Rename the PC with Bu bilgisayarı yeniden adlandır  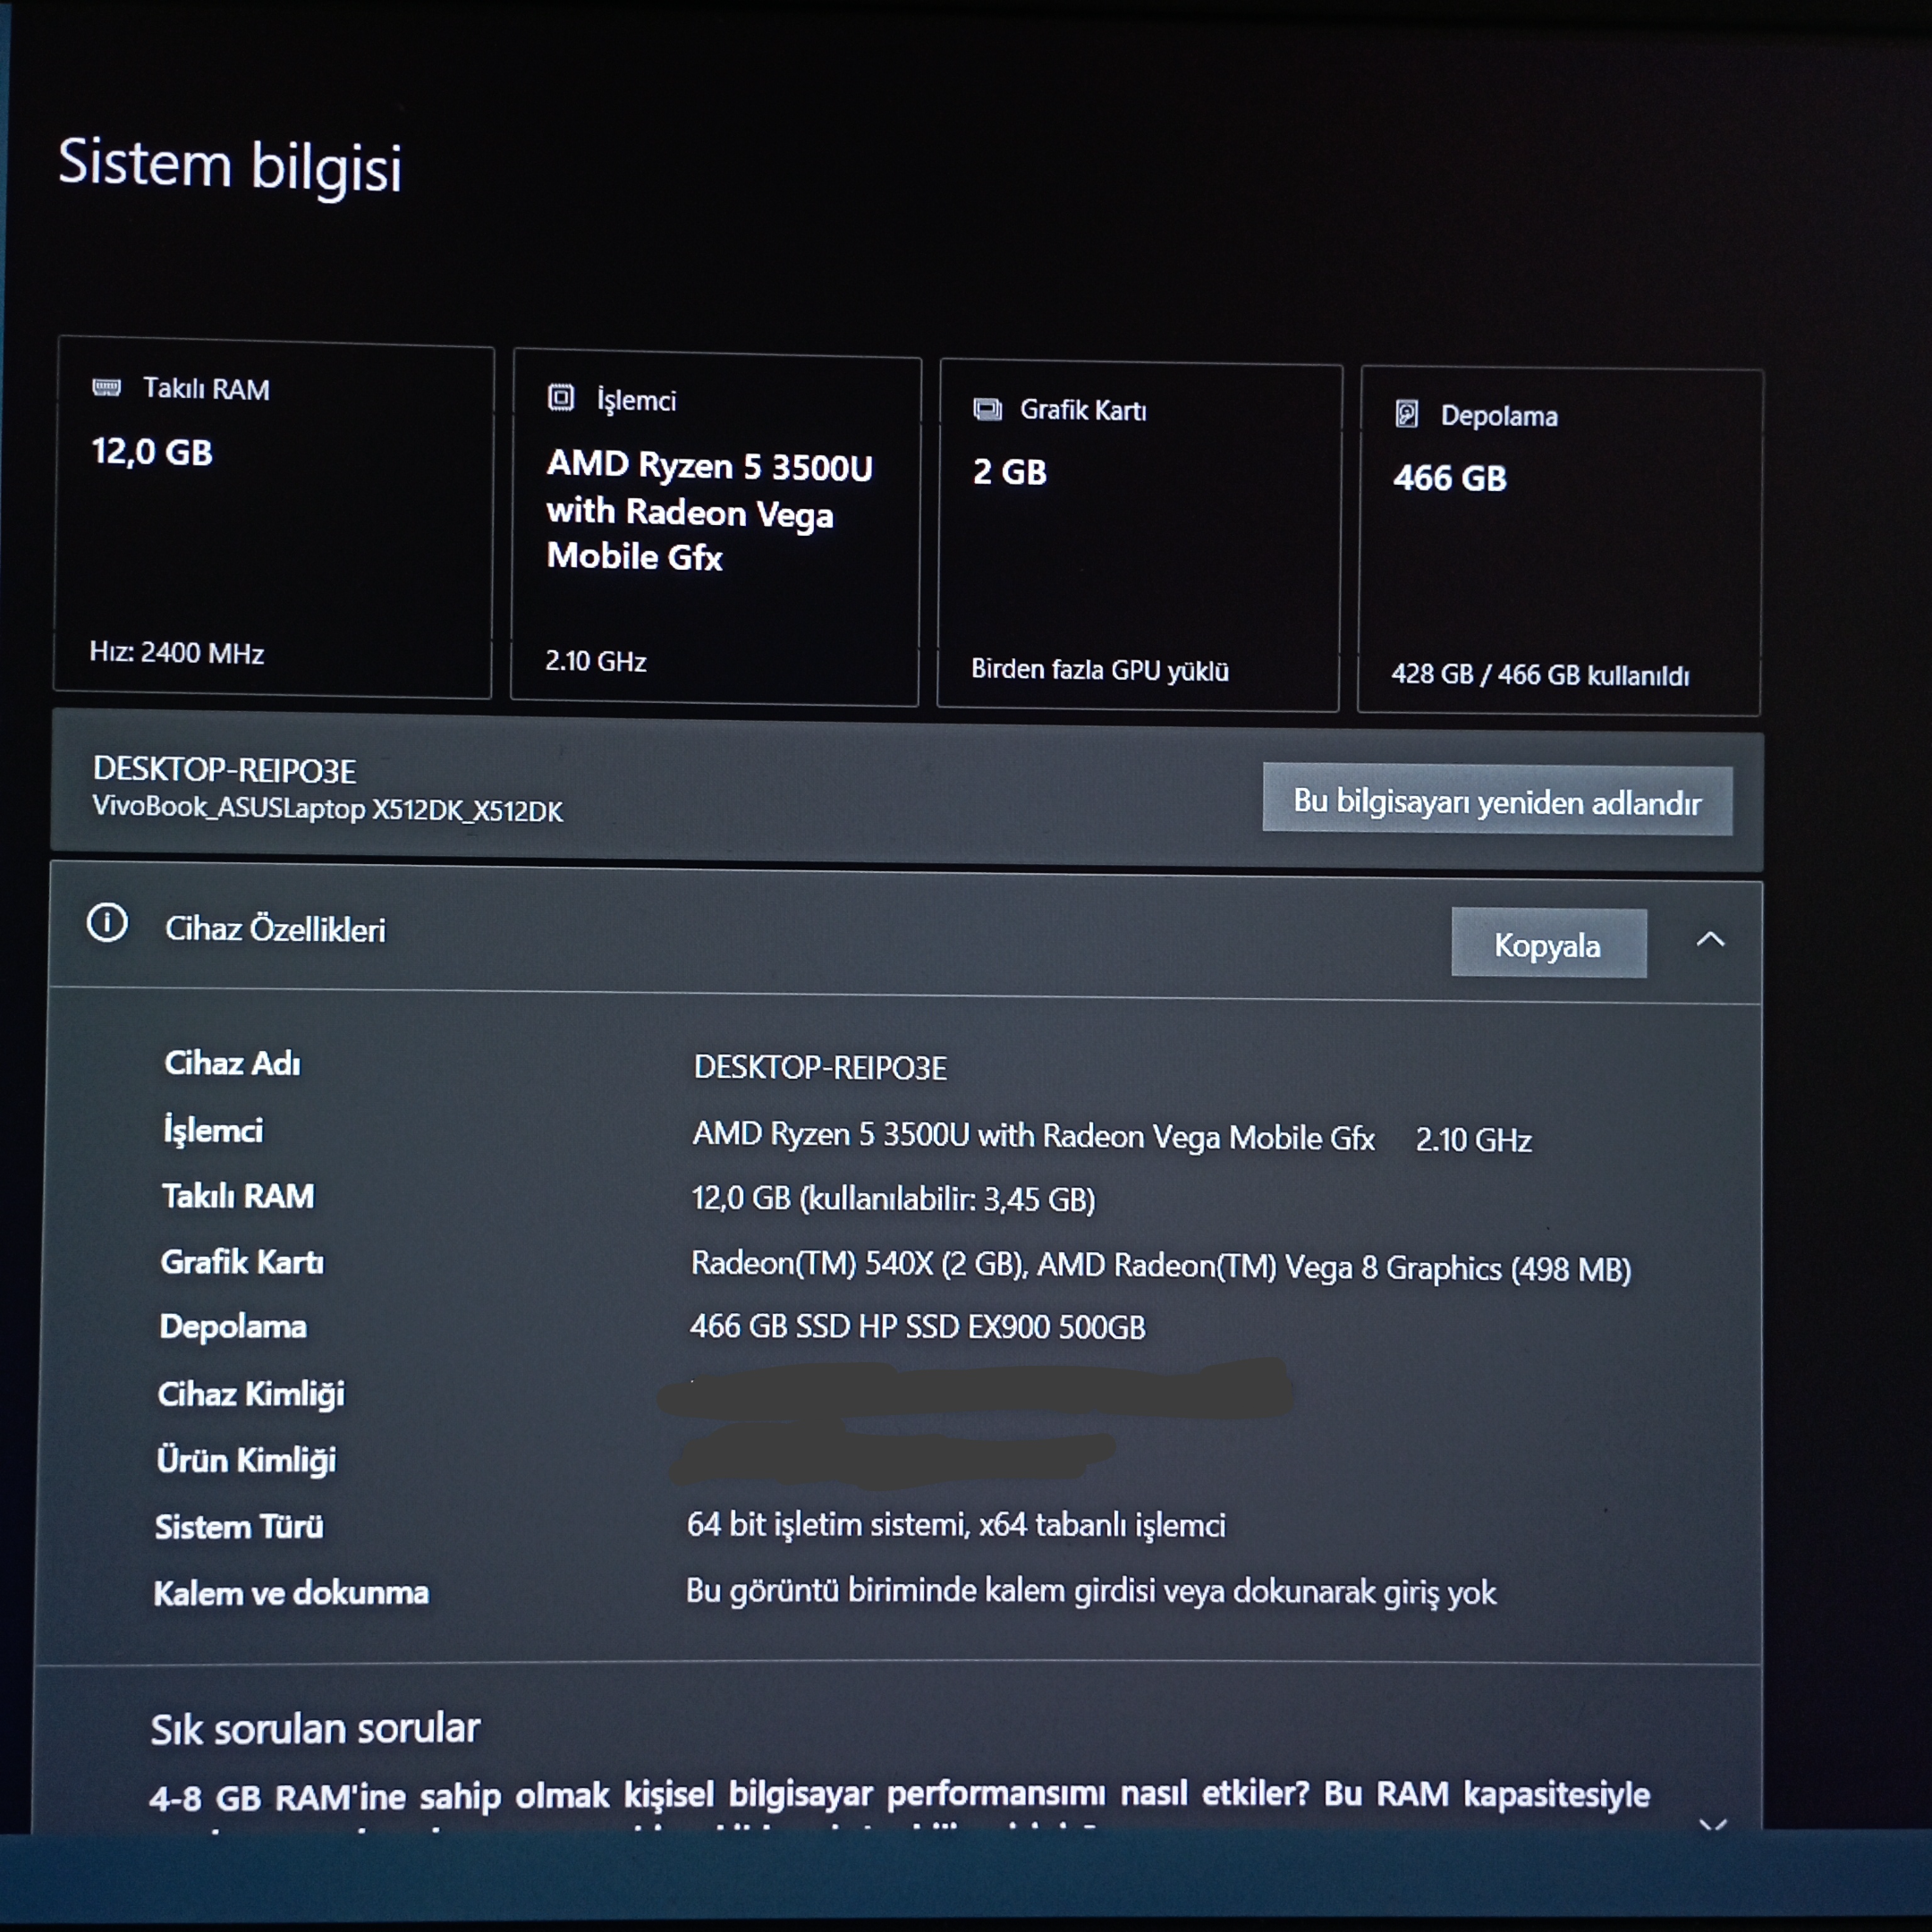click(1497, 801)
